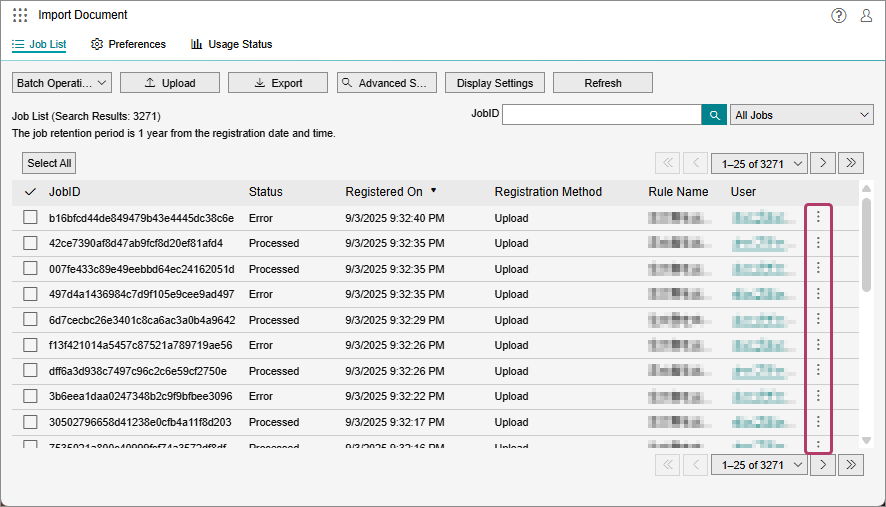Switch to the Preferences tab
886x507 pixels.
(128, 44)
